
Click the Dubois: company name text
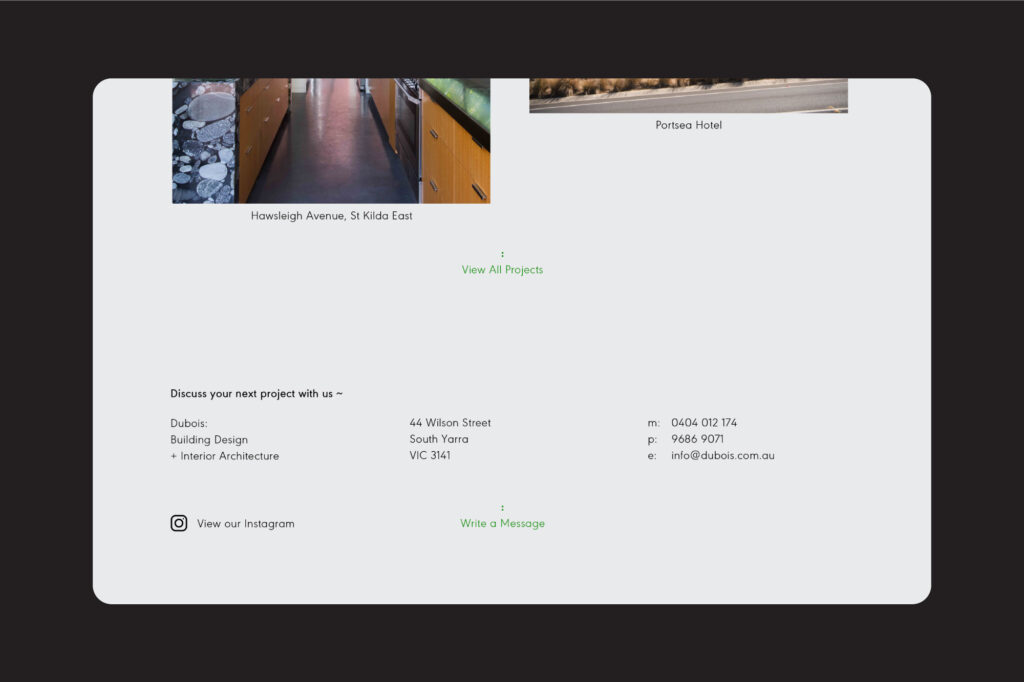189,423
